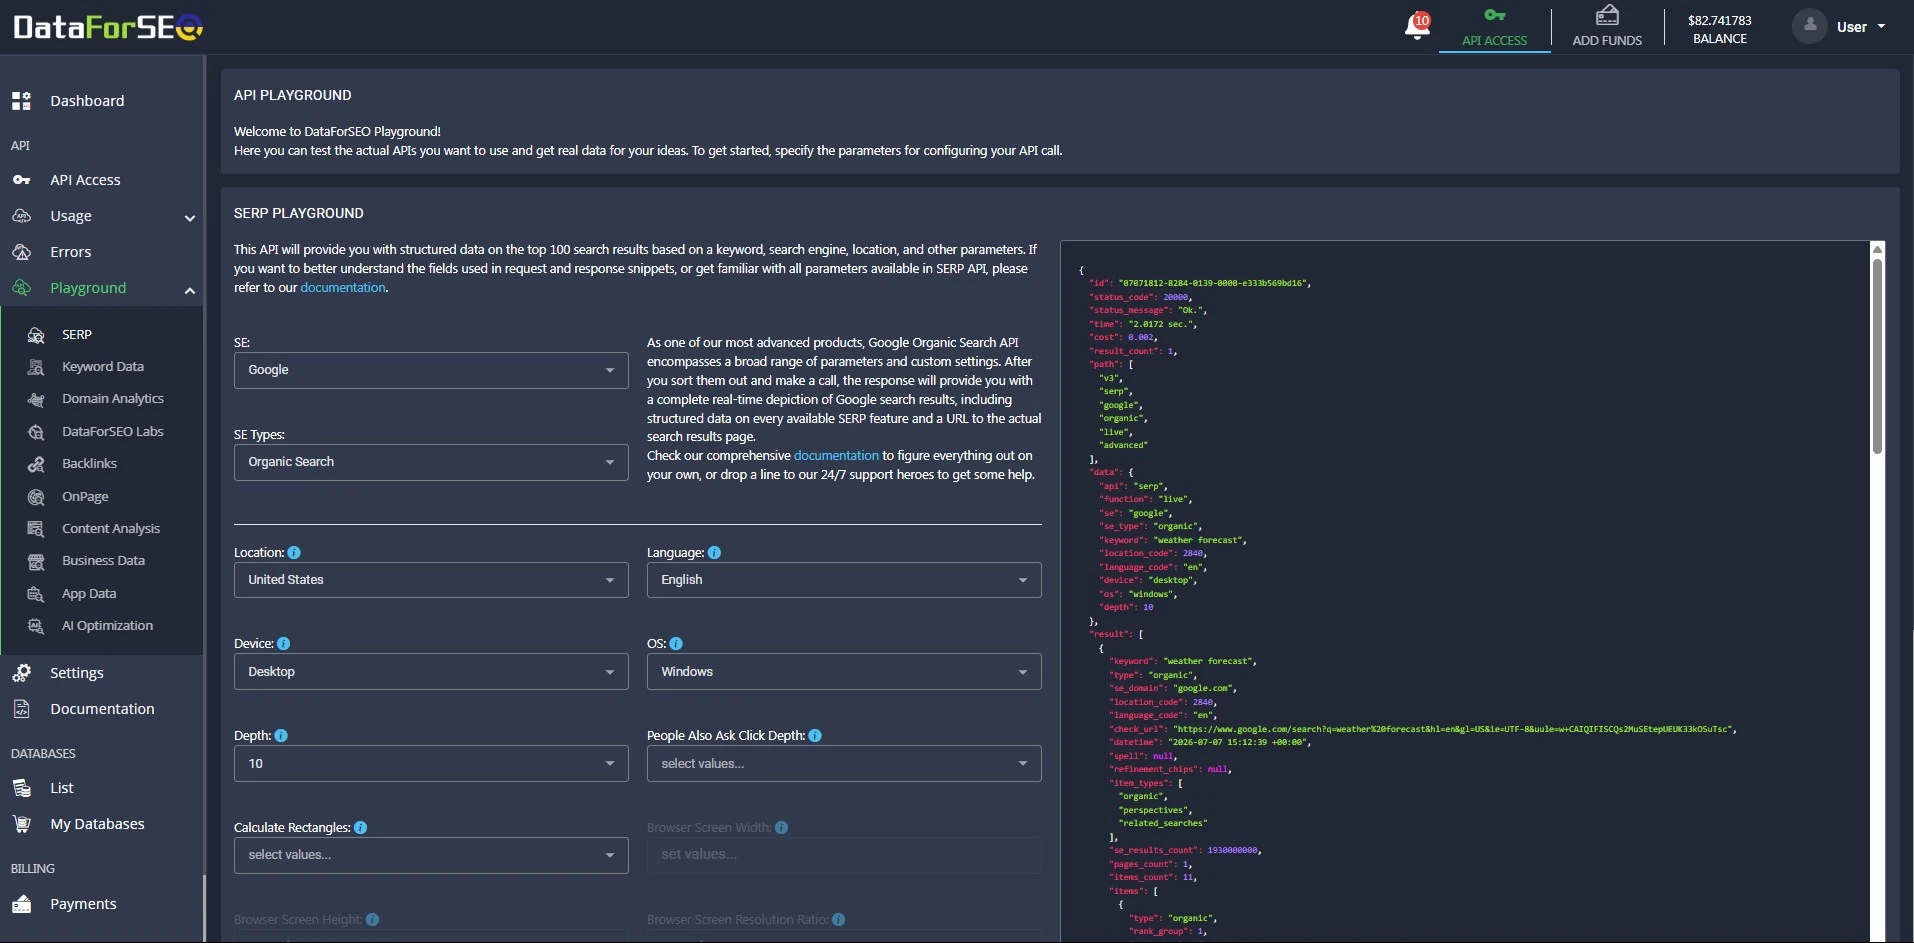This screenshot has height=943, width=1914.
Task: Open the Language dropdown showing English
Action: tap(844, 580)
